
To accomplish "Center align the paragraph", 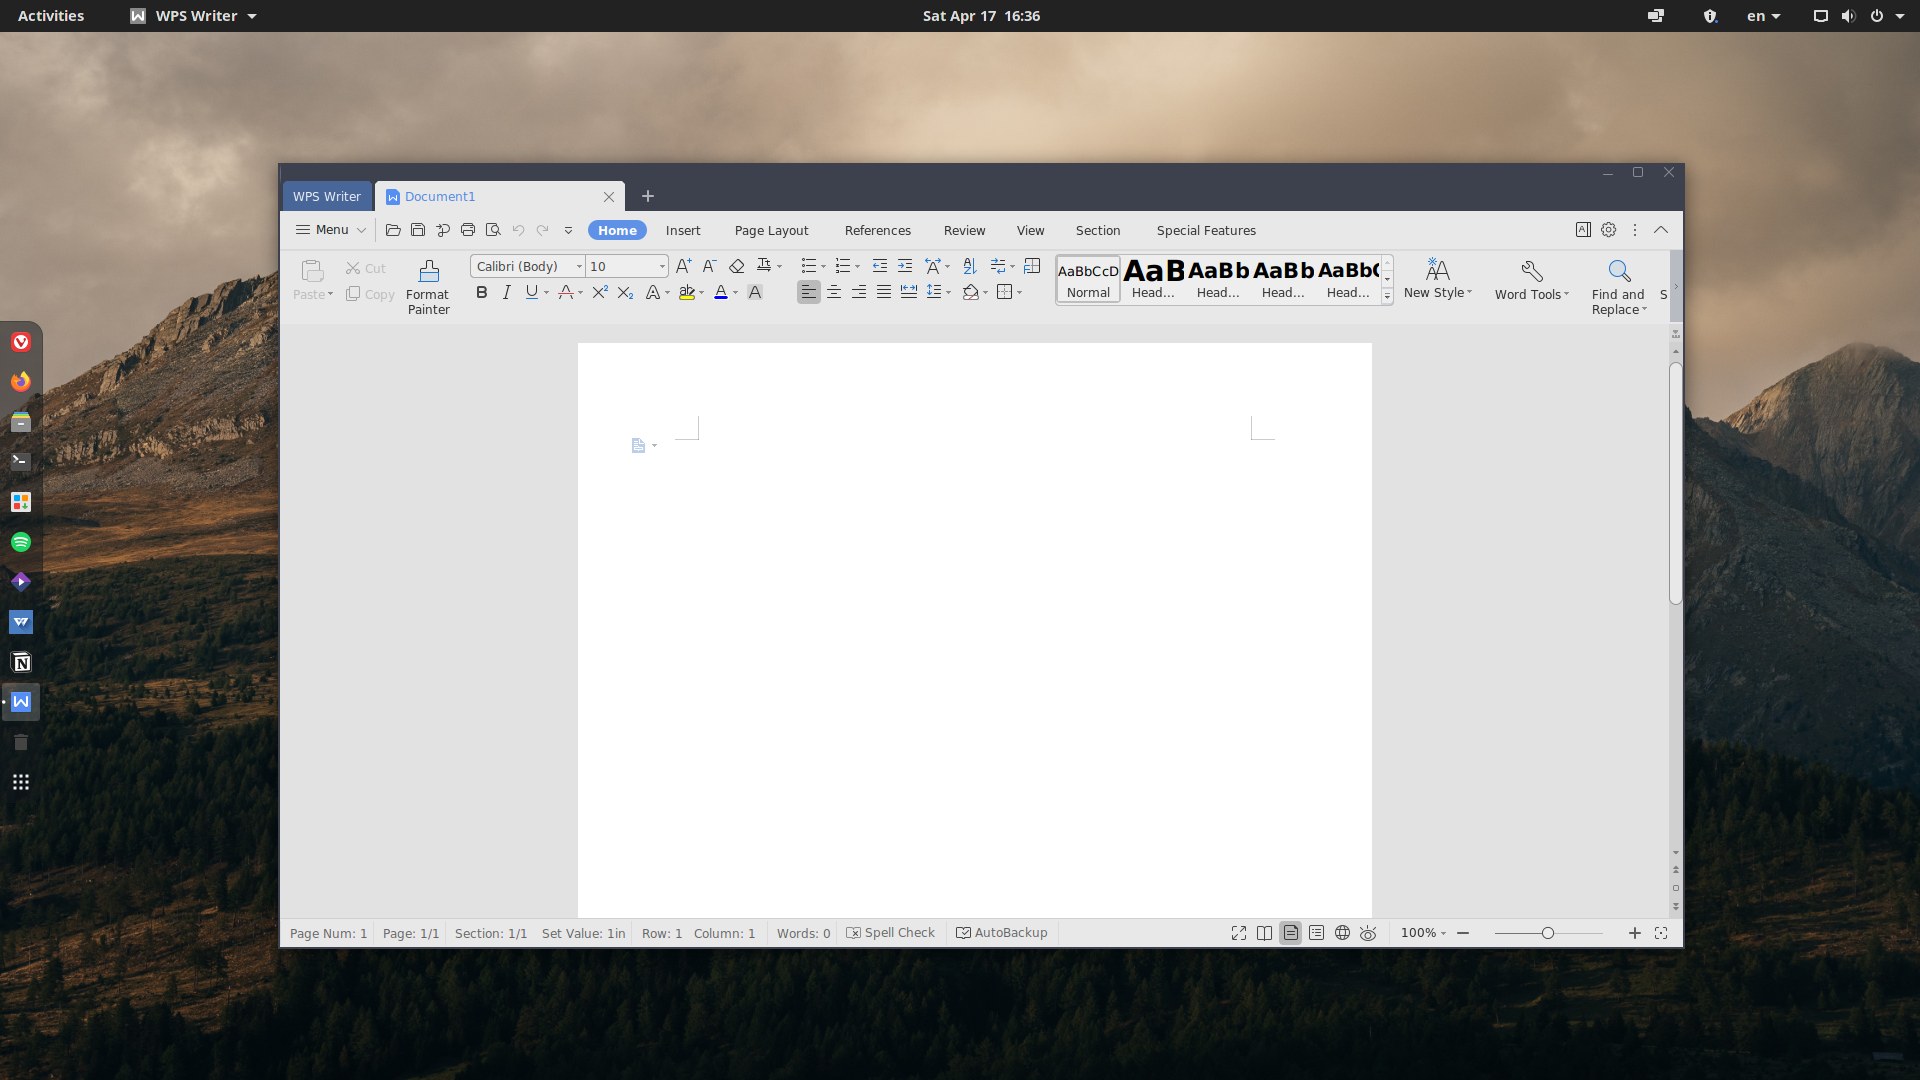I will coord(833,292).
